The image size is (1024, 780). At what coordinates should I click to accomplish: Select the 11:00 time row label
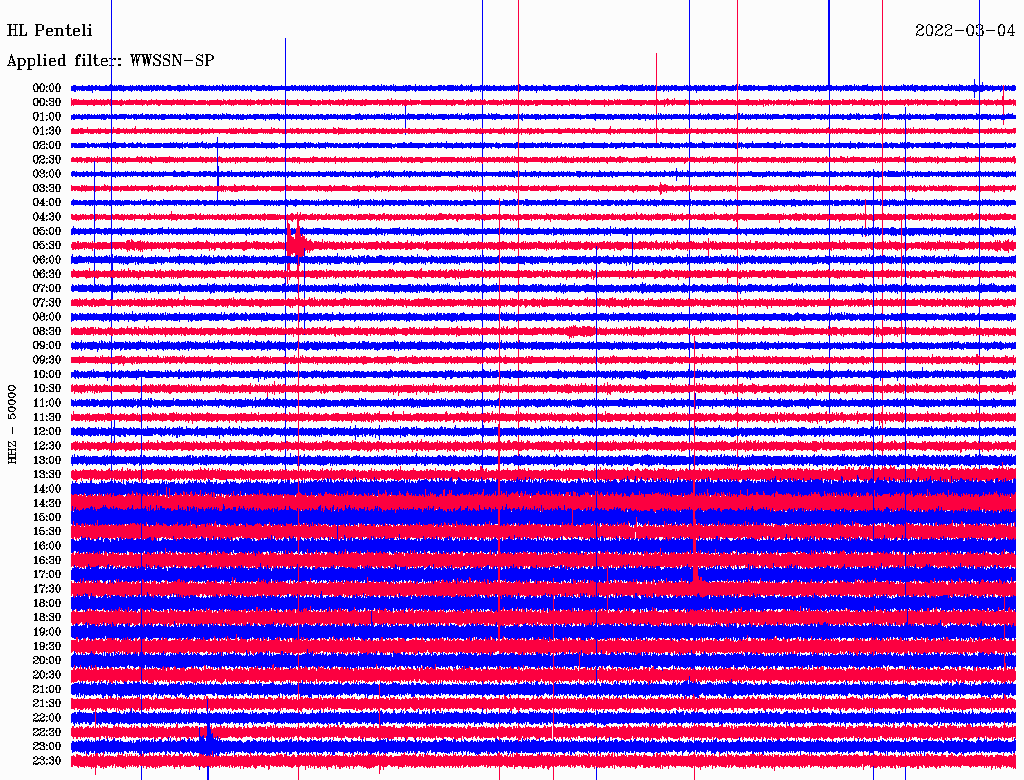point(47,402)
